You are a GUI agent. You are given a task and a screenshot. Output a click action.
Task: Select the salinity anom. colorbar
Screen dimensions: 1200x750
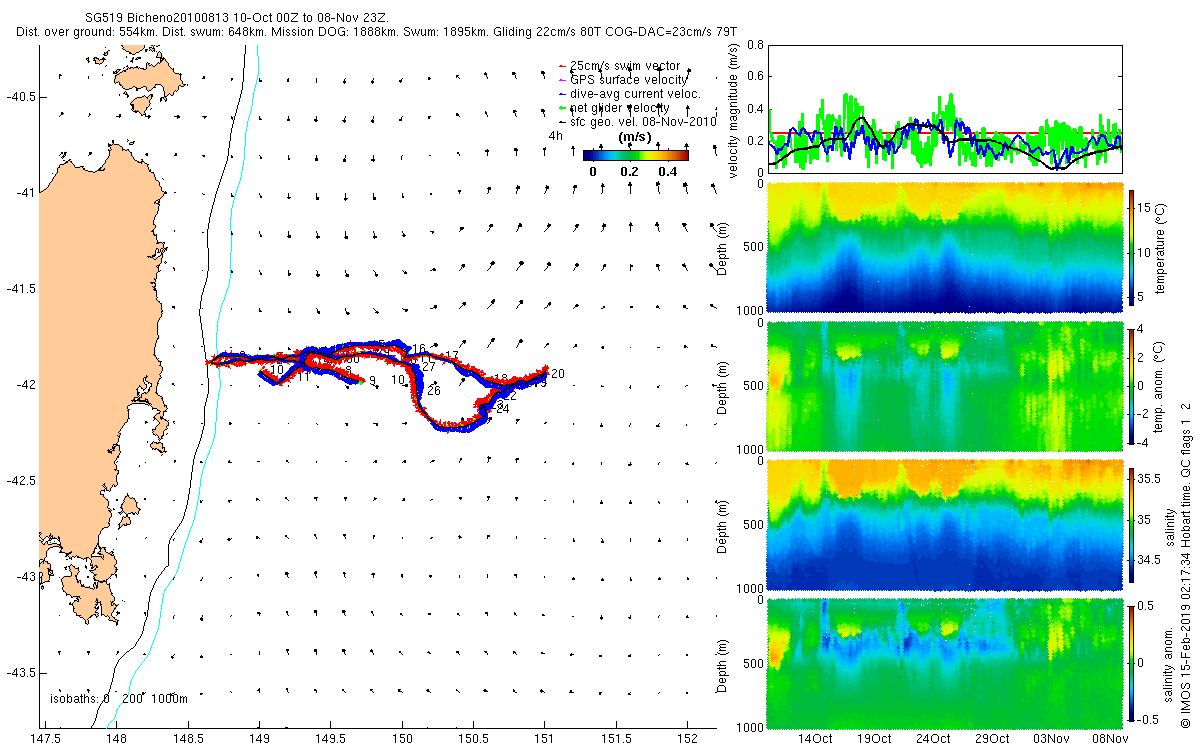tap(1134, 663)
